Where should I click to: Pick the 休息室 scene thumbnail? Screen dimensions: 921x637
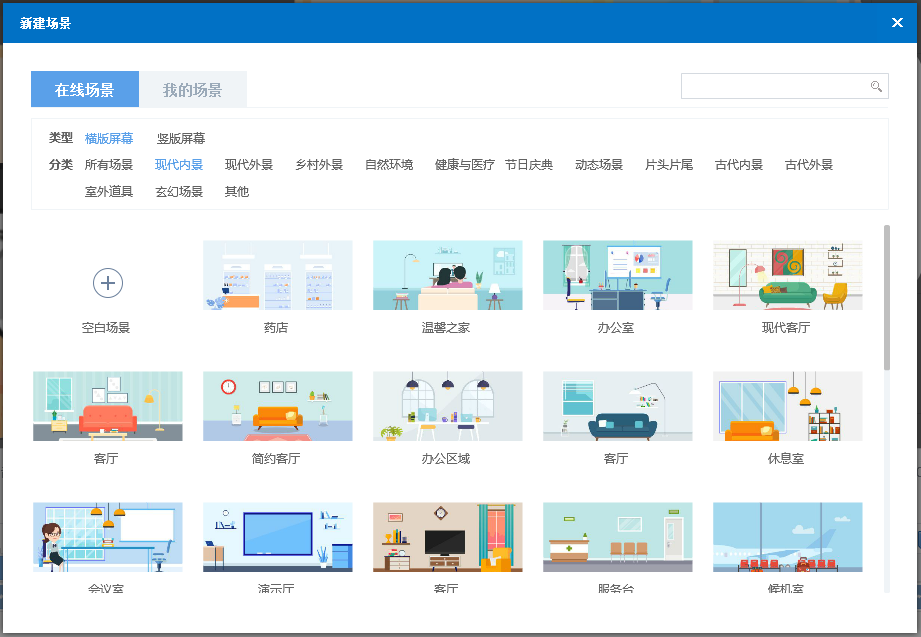coord(788,406)
